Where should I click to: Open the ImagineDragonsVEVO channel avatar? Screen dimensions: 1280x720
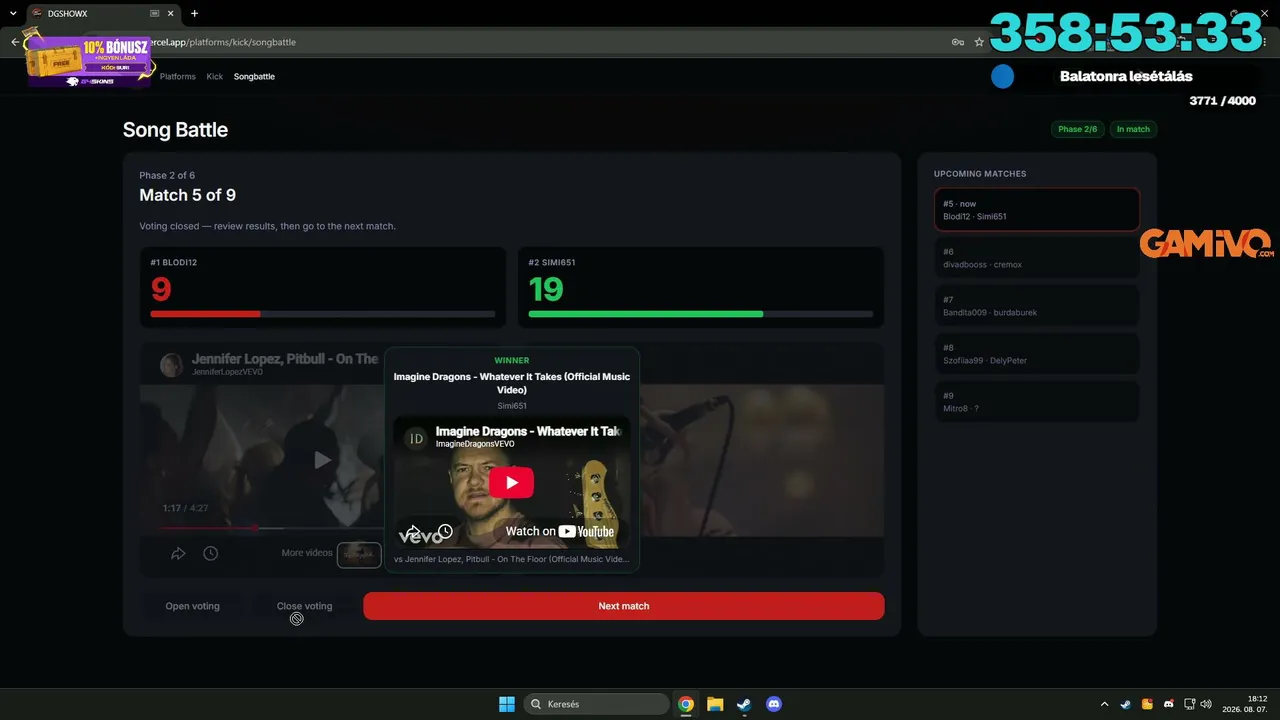point(417,438)
